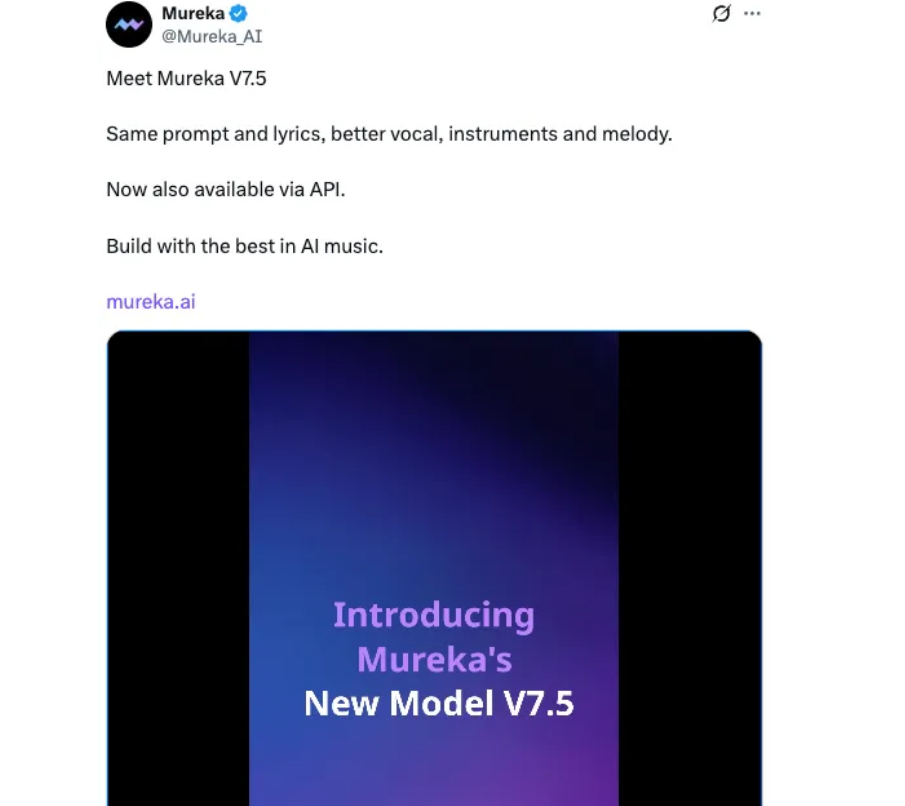
Task: Open the three-dot More options menu
Action: click(752, 14)
